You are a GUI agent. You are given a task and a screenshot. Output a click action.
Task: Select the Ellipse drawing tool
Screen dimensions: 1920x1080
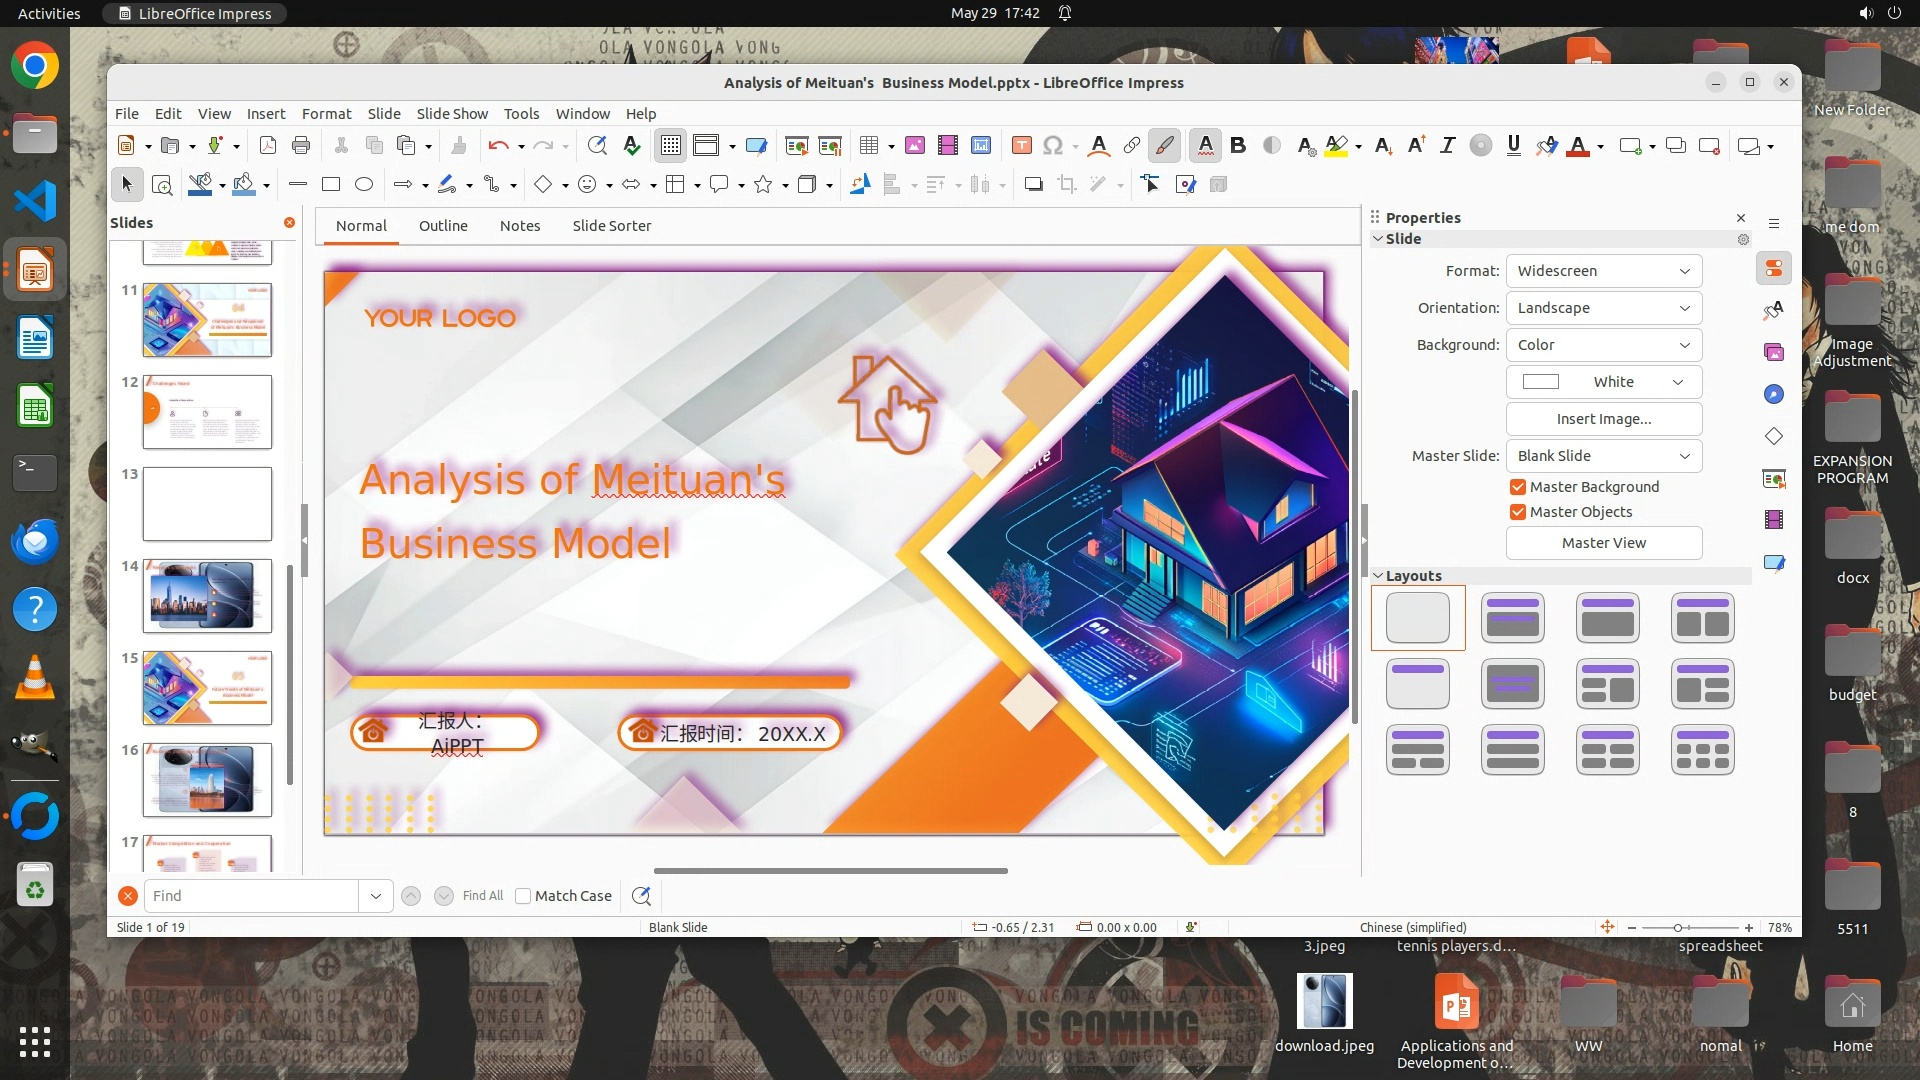click(364, 184)
